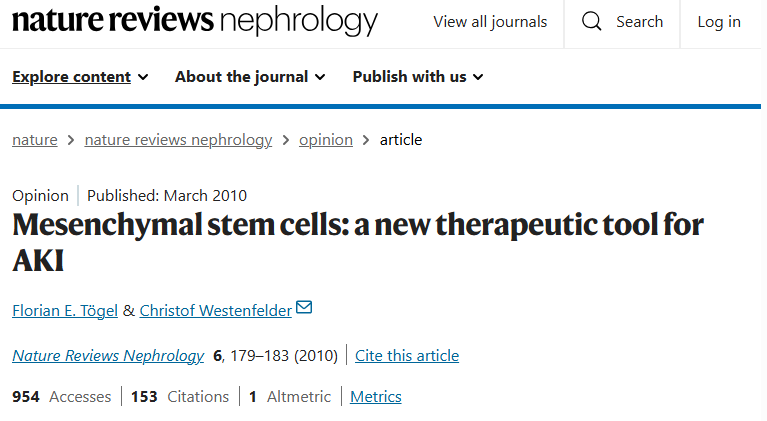Go to nature breadcrumb link
Viewport: 767px width, 421px height.
click(35, 140)
